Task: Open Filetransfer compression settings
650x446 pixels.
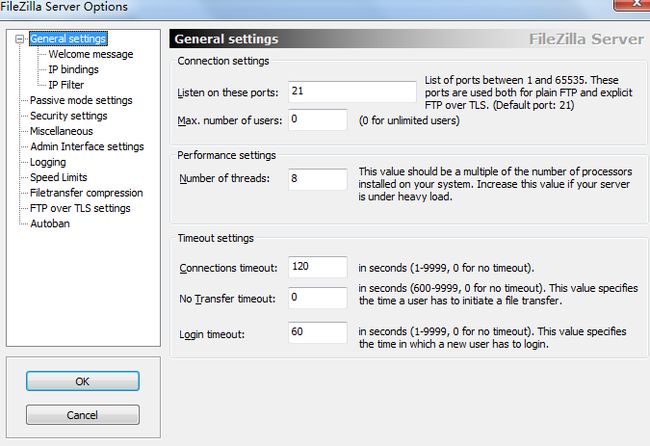Action: click(87, 193)
